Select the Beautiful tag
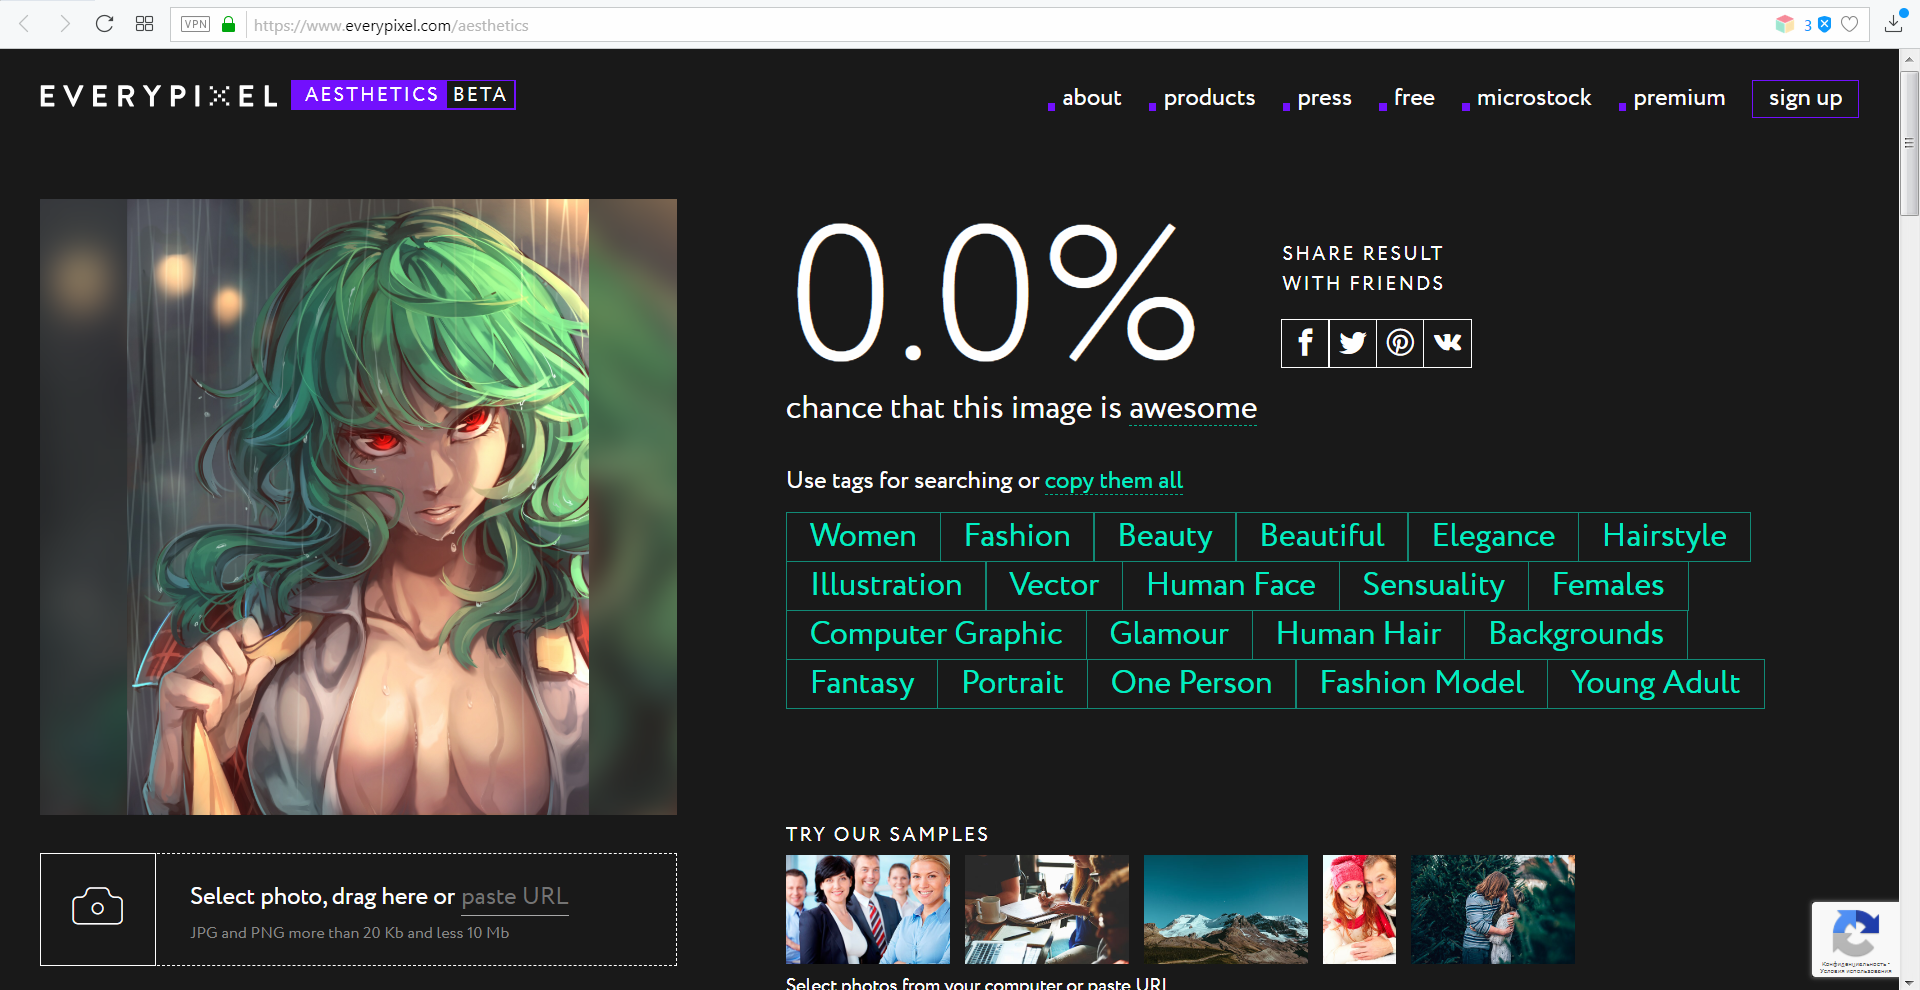Image resolution: width=1920 pixels, height=990 pixels. (x=1322, y=537)
